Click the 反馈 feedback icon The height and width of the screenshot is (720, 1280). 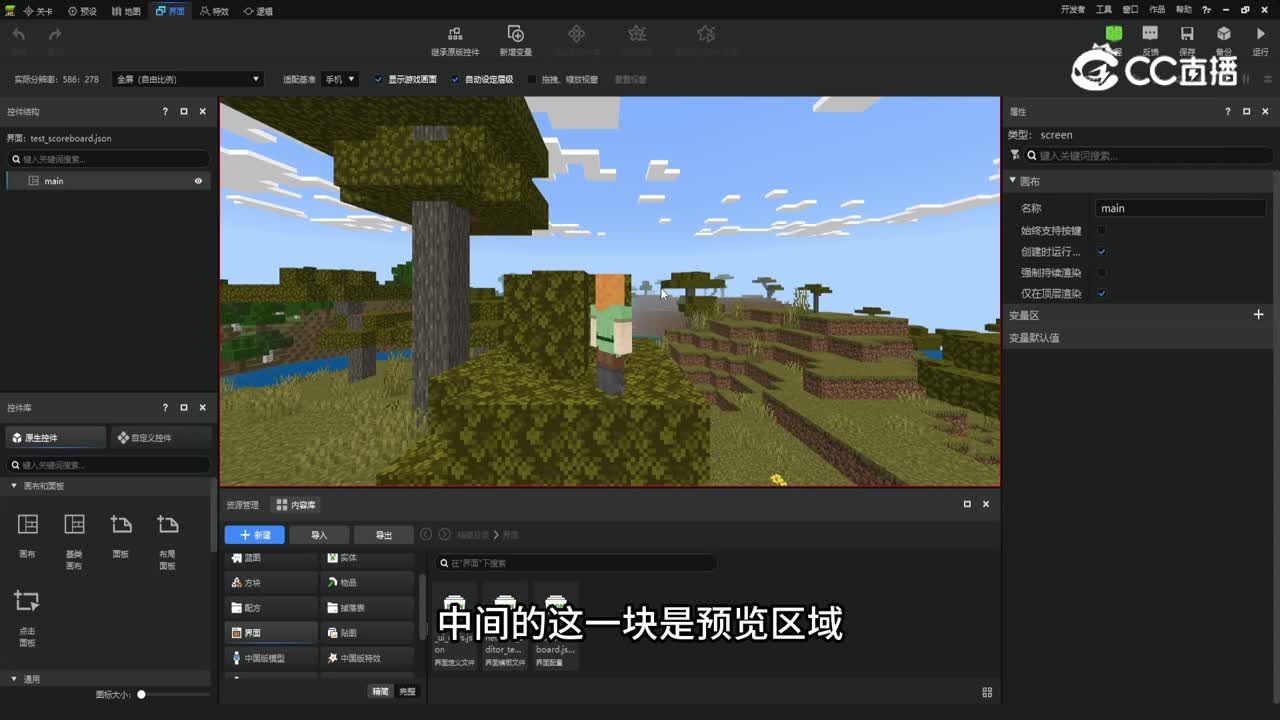(1150, 34)
